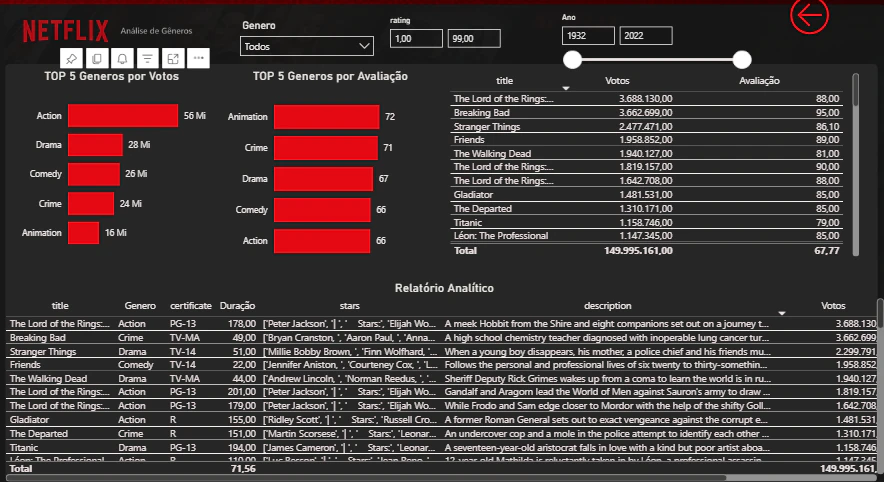Select the Animation bar in Avaliação chart
The width and height of the screenshot is (884, 482).
click(x=326, y=117)
